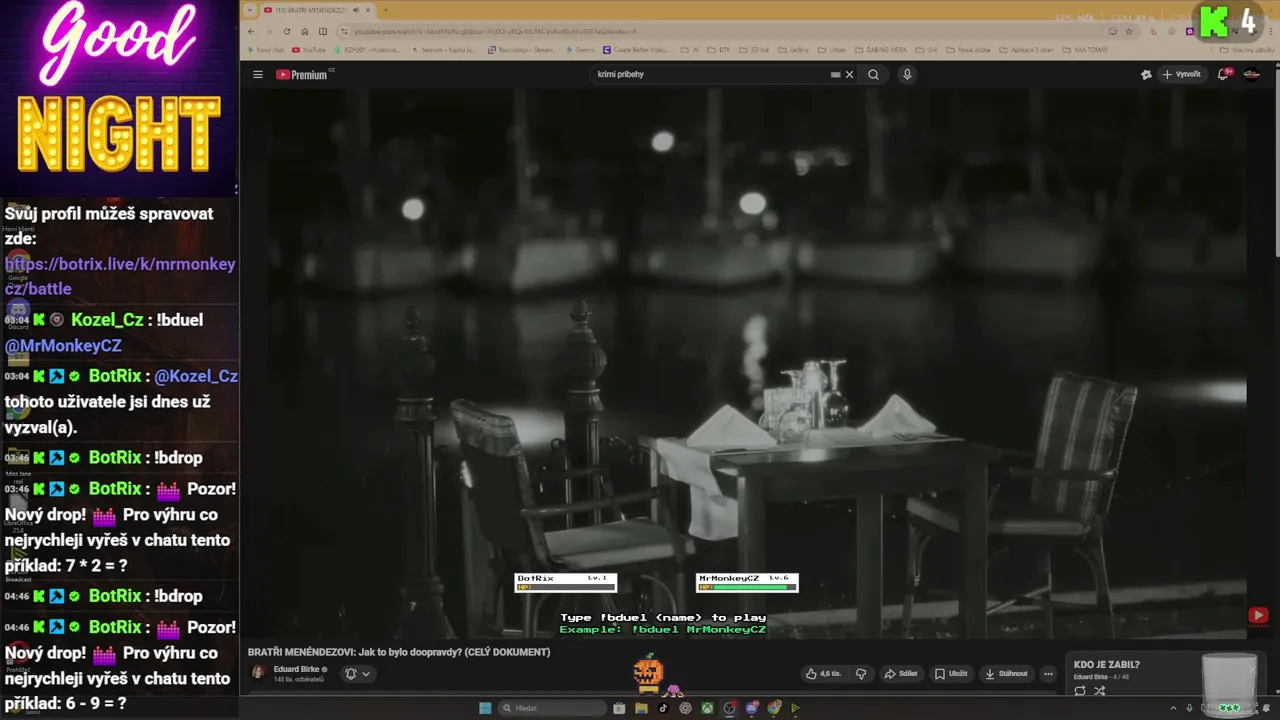The width and height of the screenshot is (1280, 720).
Task: Click the @Kozel_Cz mention from BotRix
Action: click(196, 376)
